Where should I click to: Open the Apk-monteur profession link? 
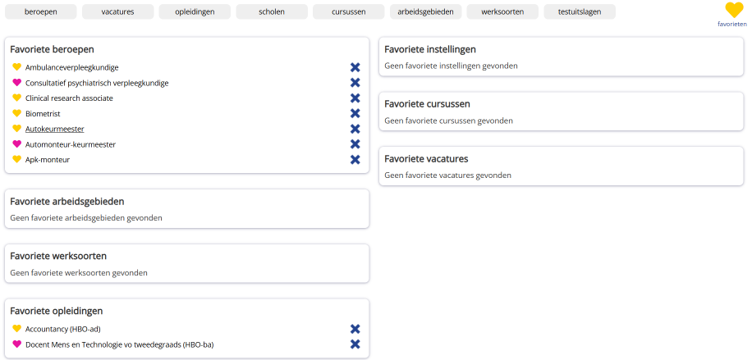(47, 160)
